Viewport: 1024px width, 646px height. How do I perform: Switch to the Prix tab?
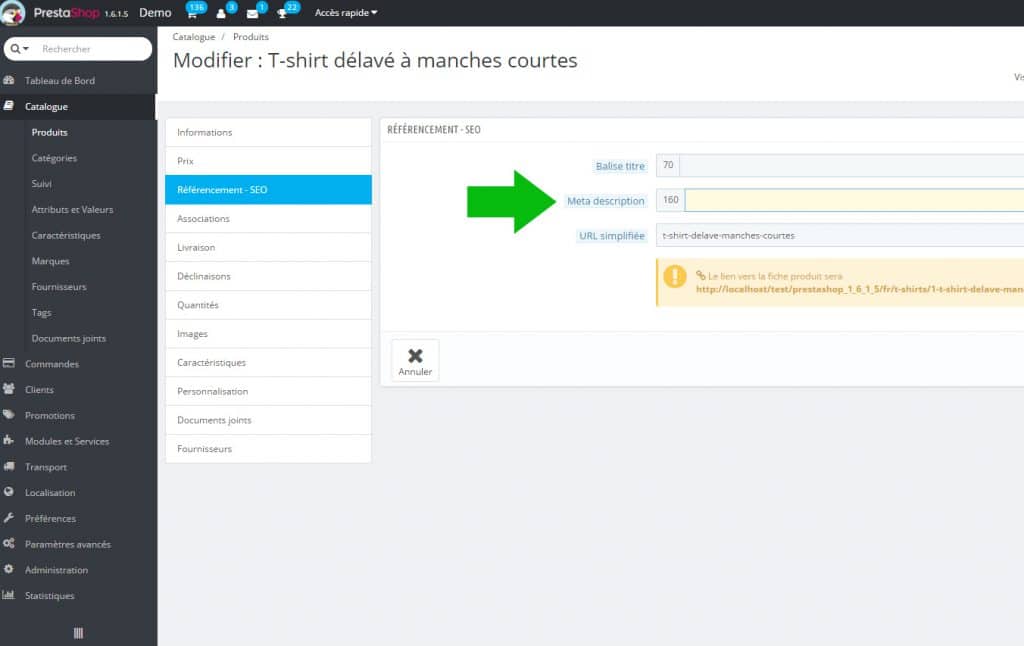click(268, 161)
